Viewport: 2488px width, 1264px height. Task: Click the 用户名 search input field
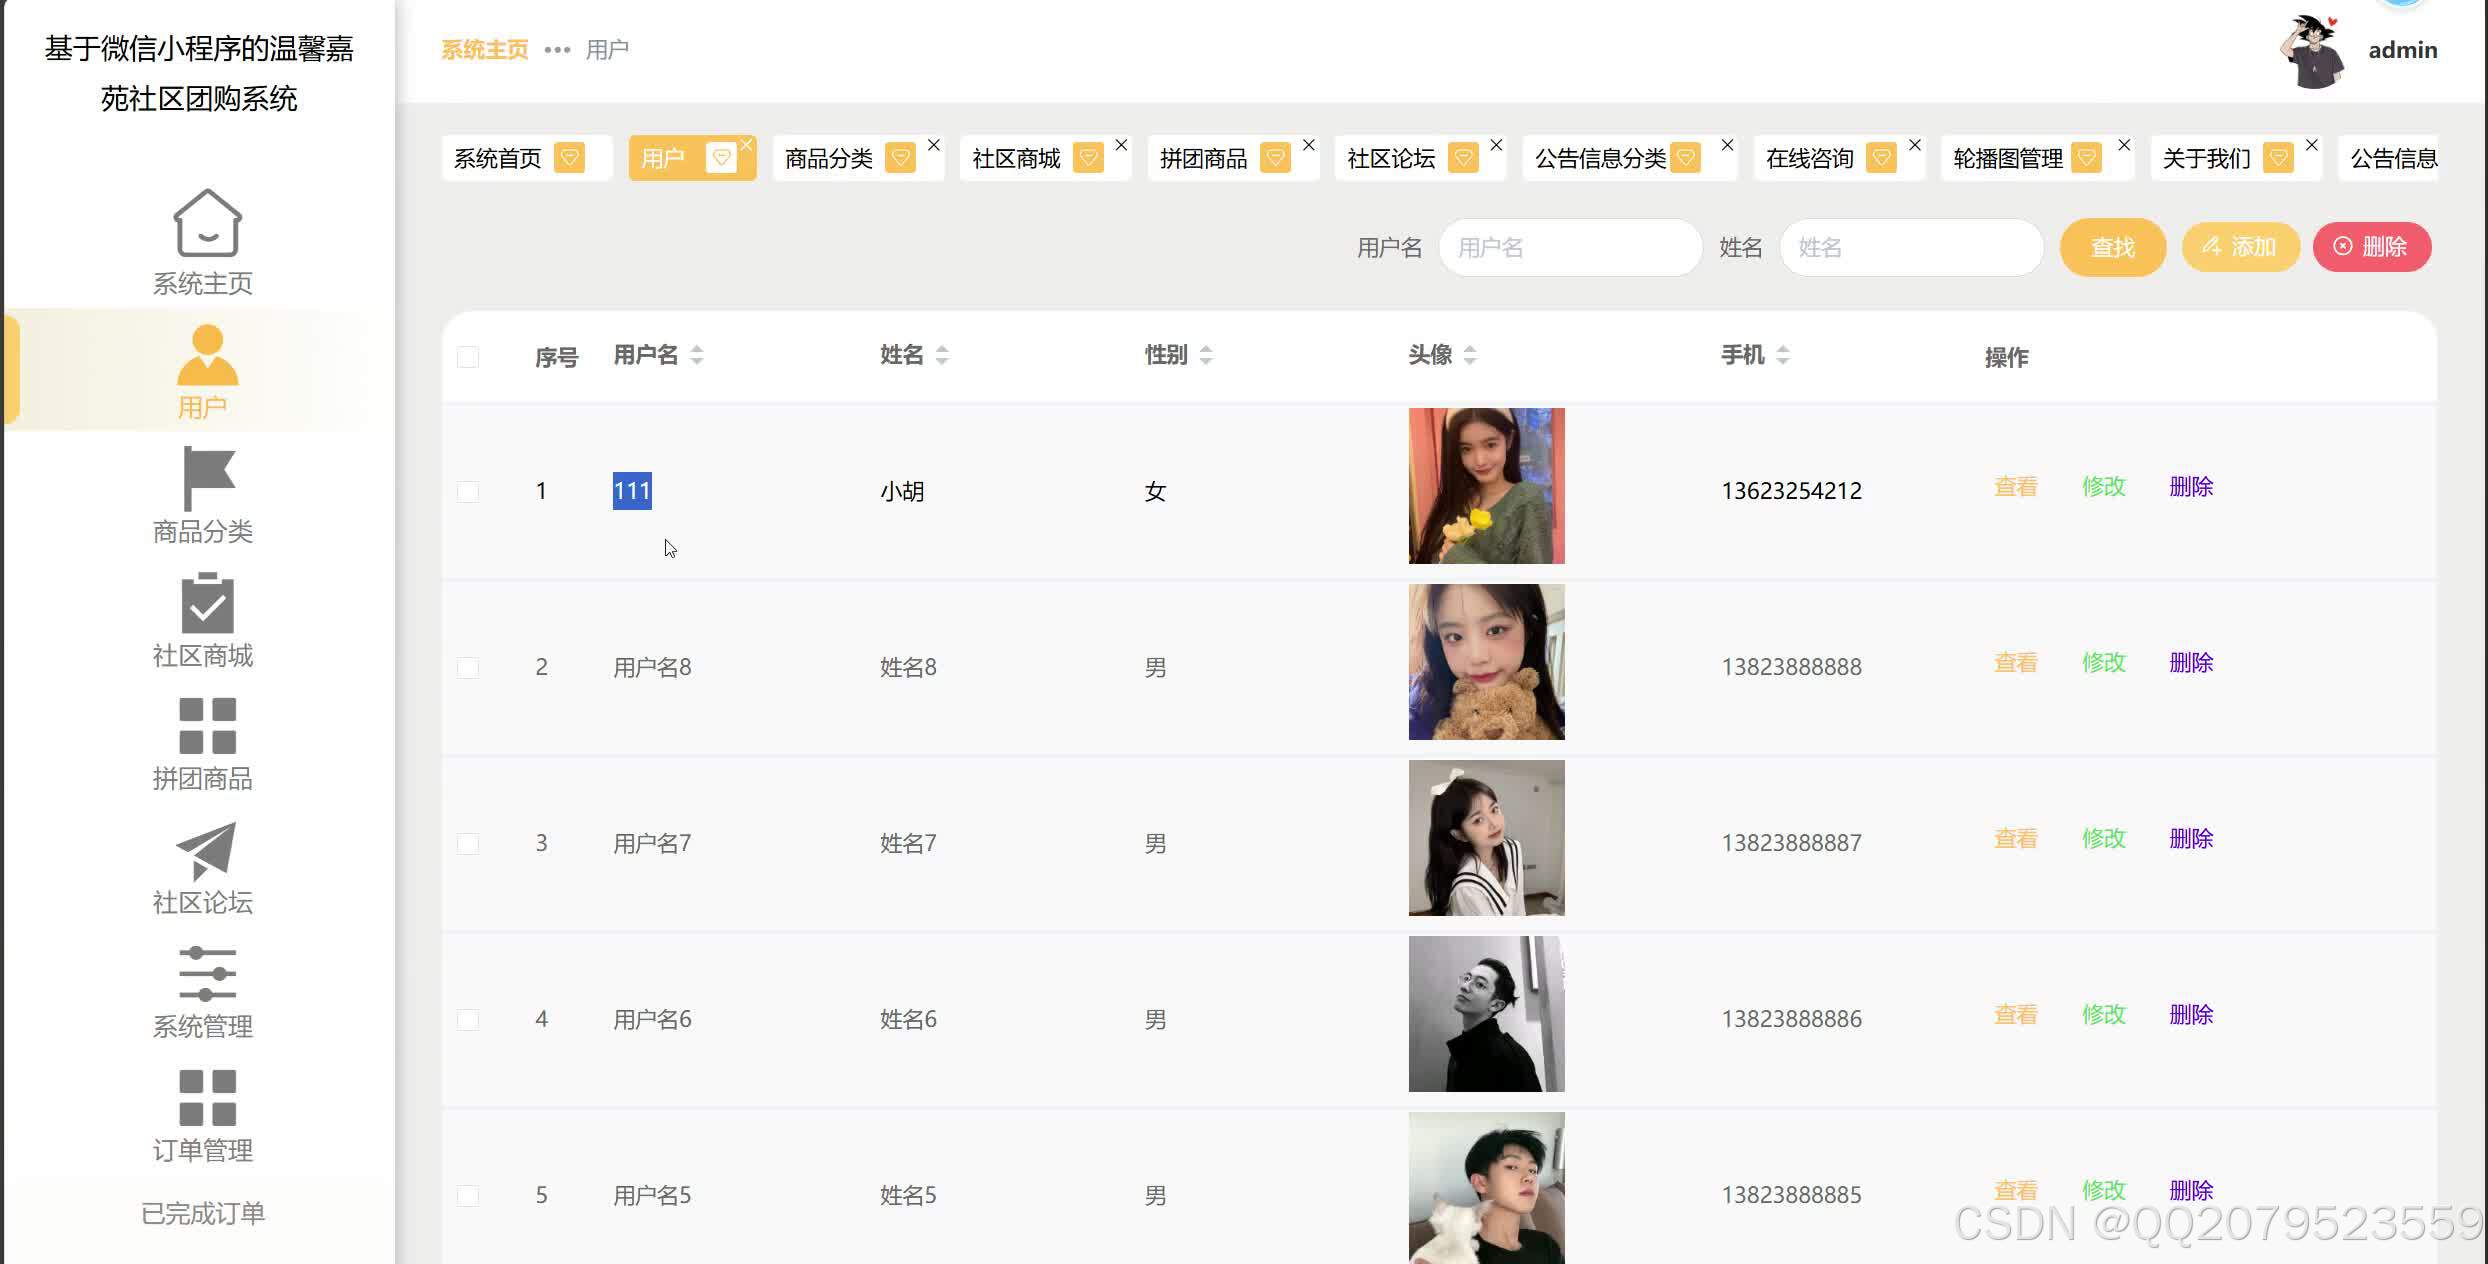click(x=1570, y=248)
